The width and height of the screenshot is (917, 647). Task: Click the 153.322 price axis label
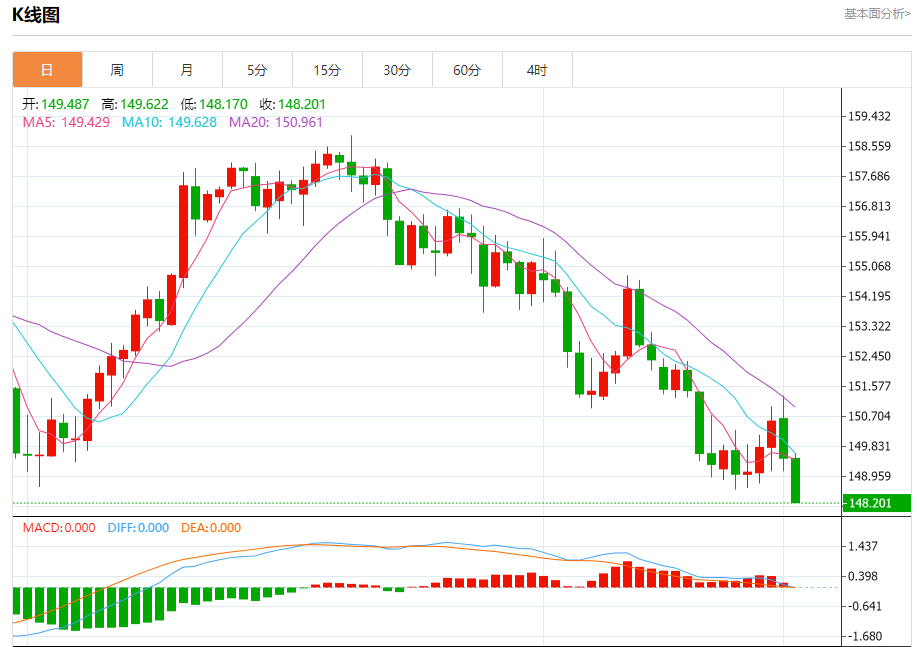tap(869, 326)
